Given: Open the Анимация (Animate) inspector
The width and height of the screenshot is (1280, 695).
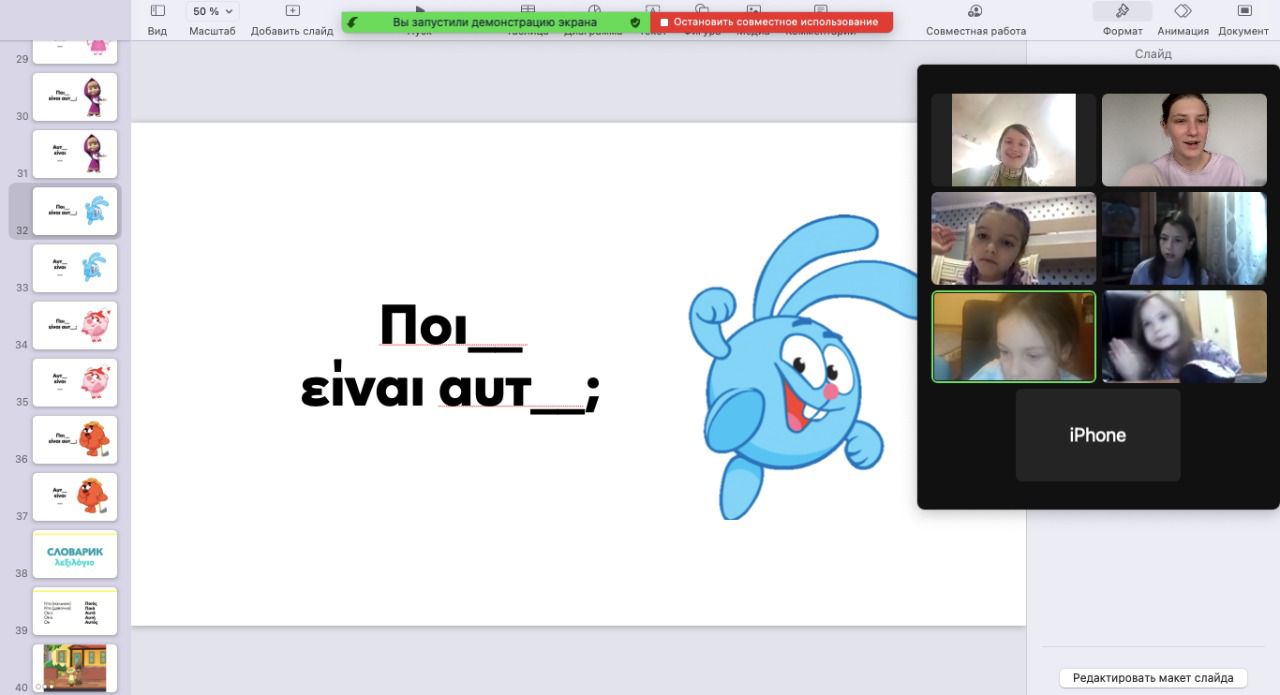Looking at the screenshot, I should point(1183,19).
